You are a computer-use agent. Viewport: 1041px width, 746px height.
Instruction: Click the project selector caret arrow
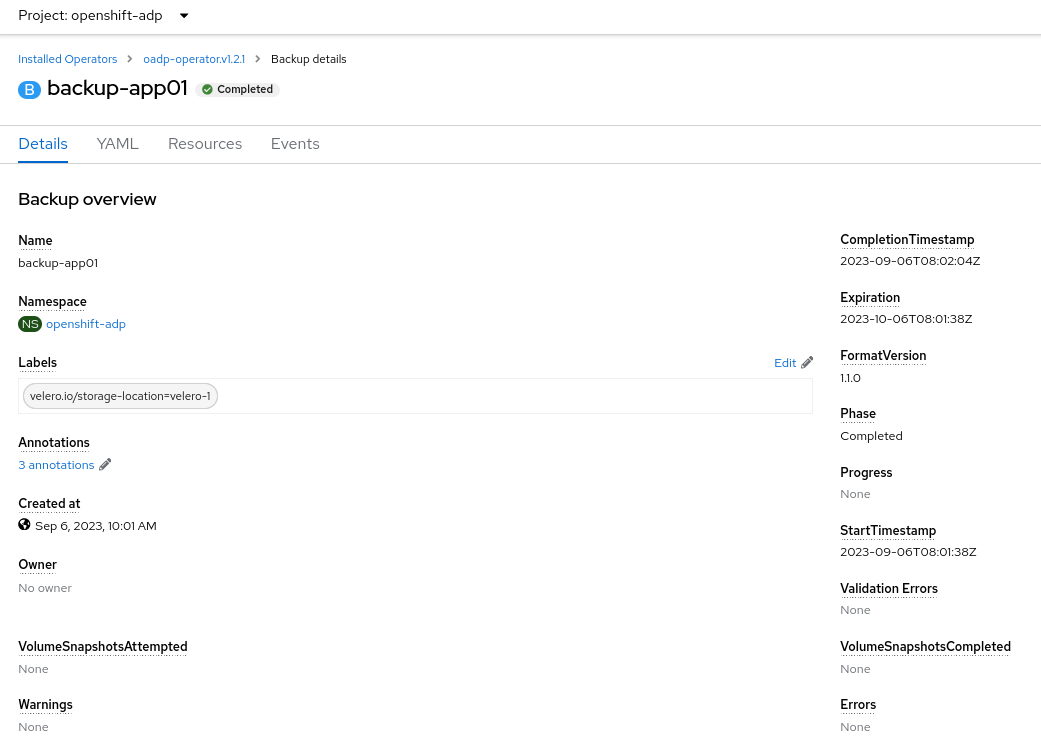pos(184,15)
